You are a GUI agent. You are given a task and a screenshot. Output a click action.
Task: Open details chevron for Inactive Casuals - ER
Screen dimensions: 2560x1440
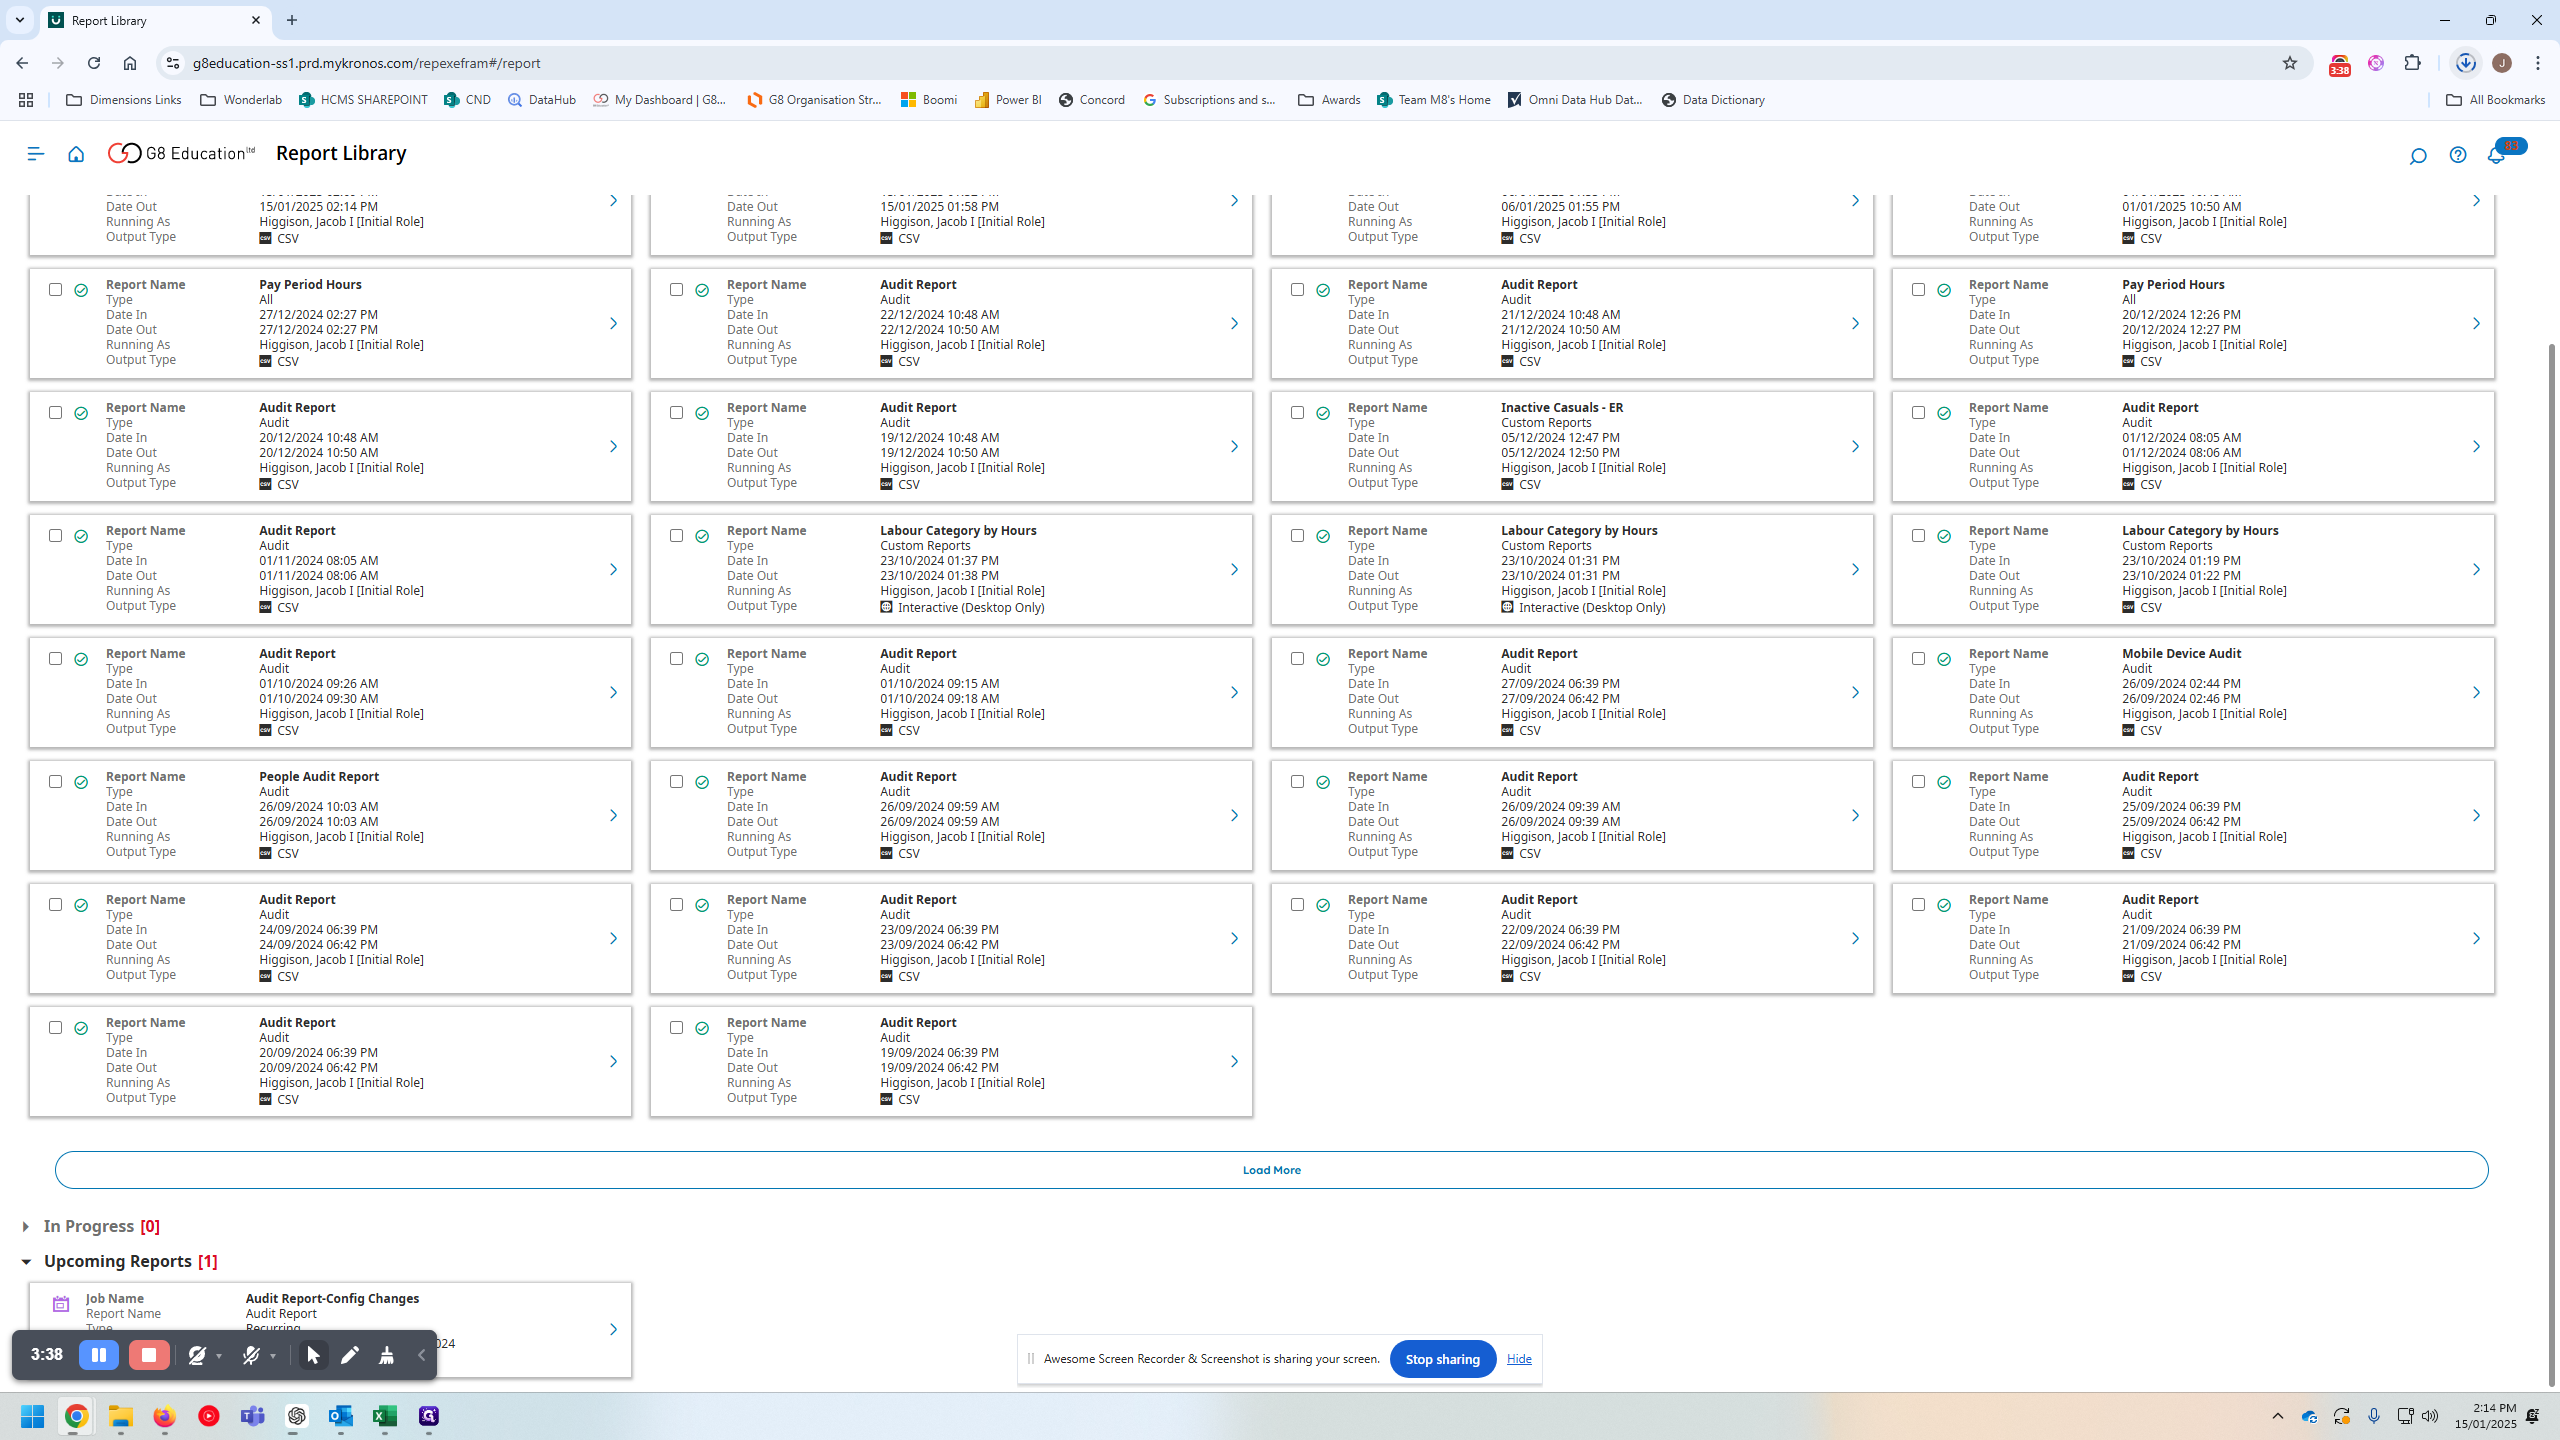[1855, 447]
